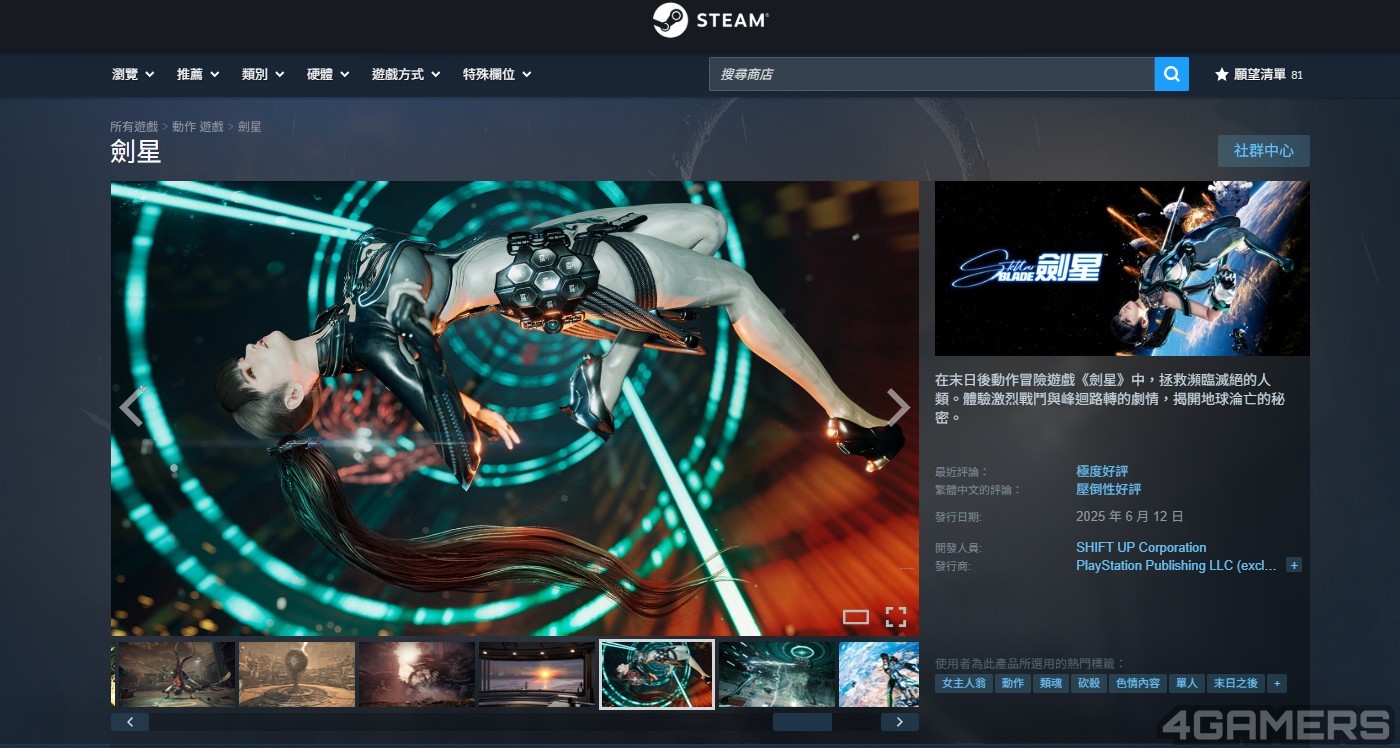The height and width of the screenshot is (748, 1400).
Task: Go to previous screenshot with left arrow
Action: tap(132, 408)
